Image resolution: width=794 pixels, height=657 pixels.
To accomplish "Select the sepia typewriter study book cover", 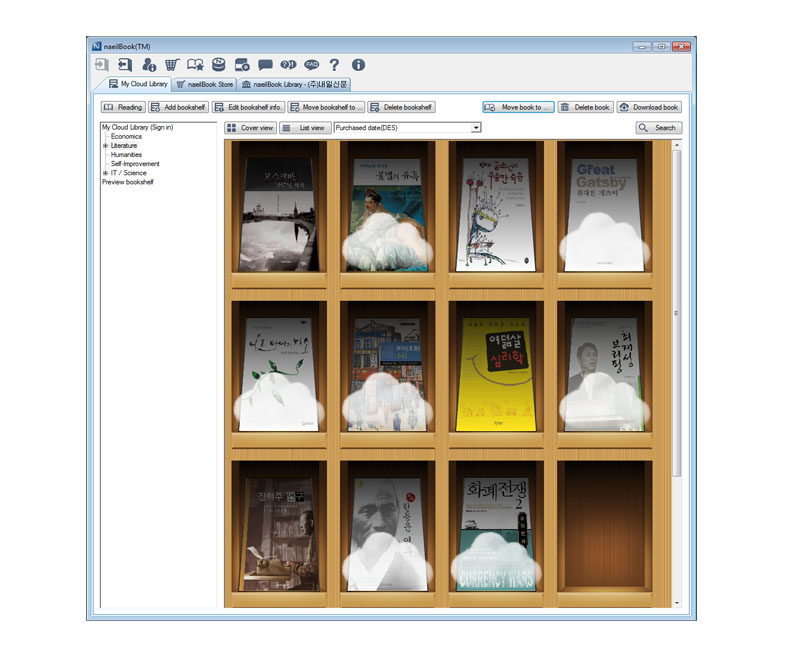I will pyautogui.click(x=279, y=534).
